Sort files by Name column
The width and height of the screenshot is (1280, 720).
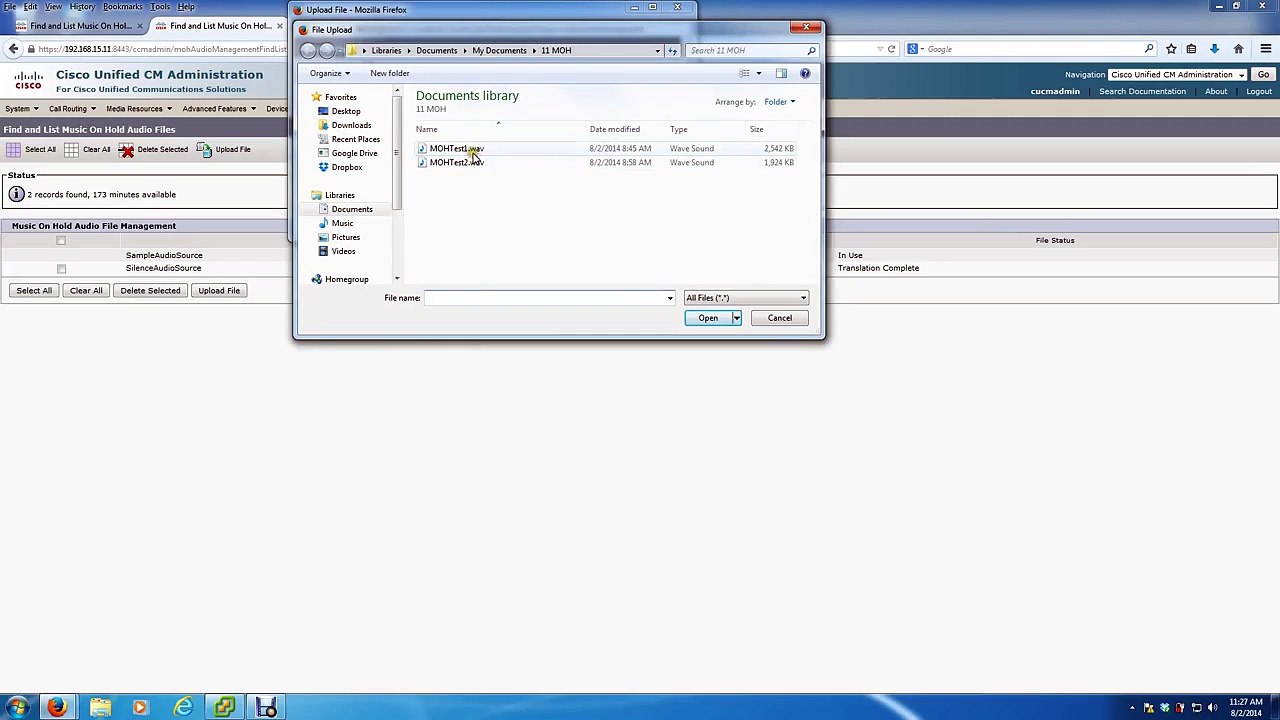pyautogui.click(x=427, y=129)
